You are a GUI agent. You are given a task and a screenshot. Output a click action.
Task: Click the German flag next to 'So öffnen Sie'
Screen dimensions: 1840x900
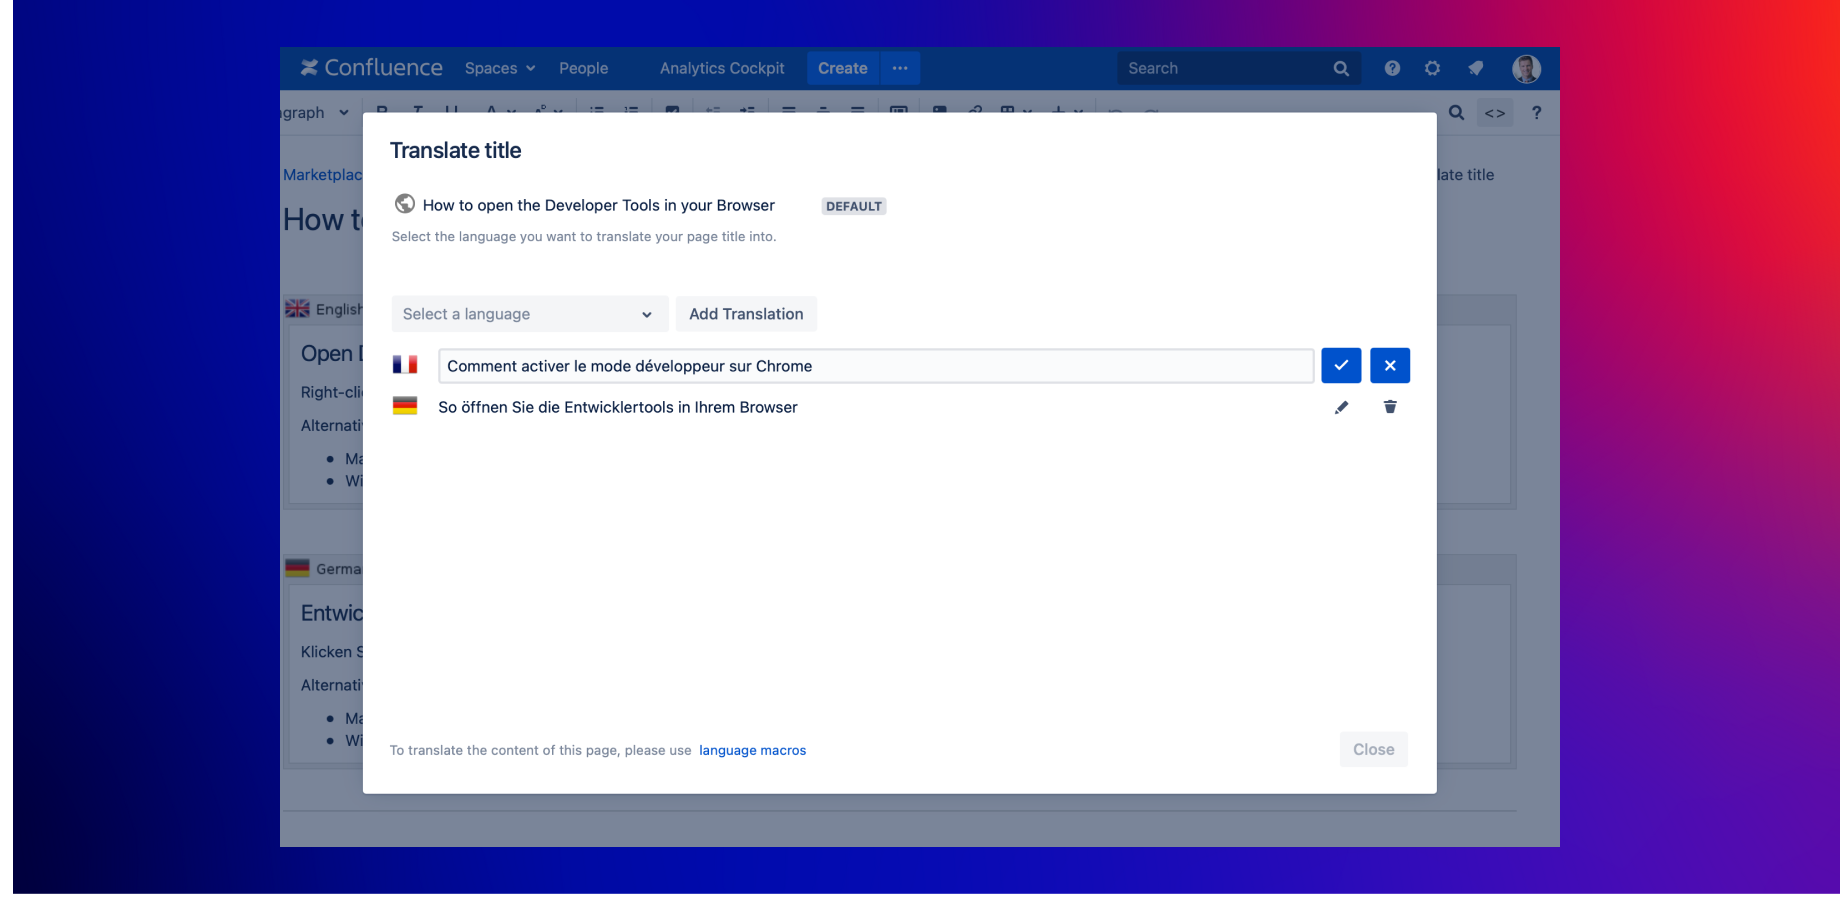point(405,406)
